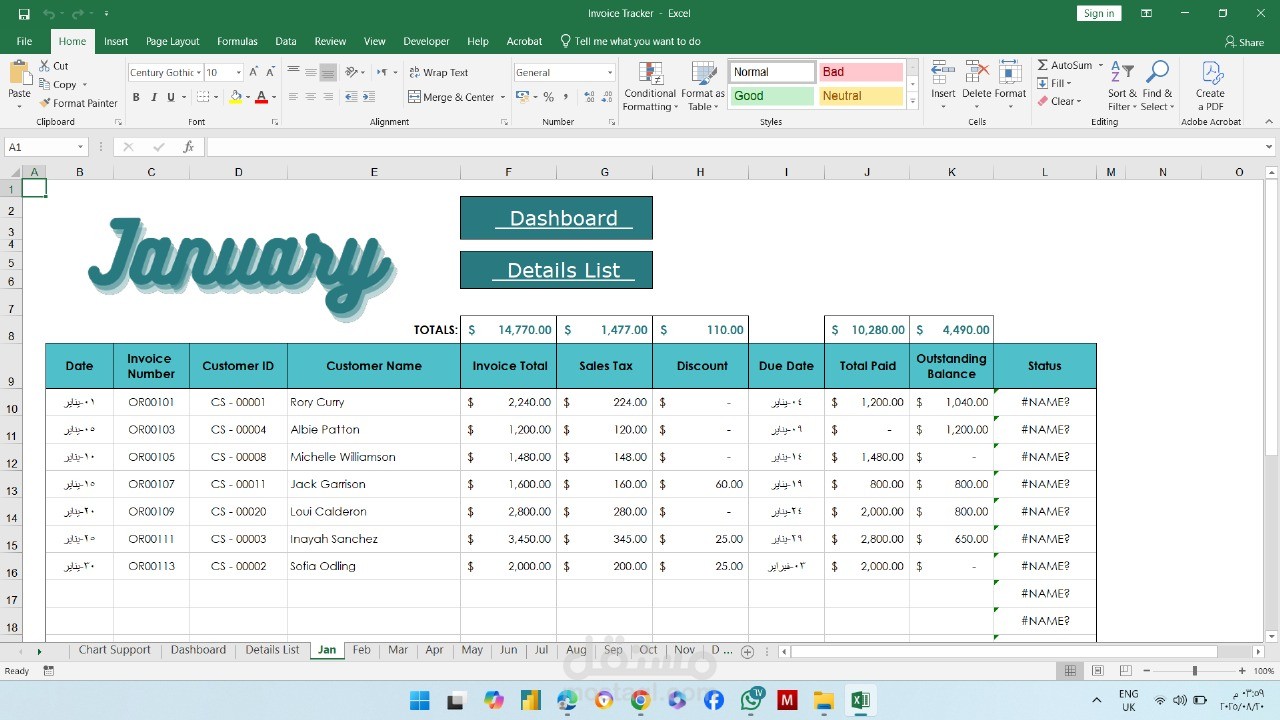Viewport: 1280px width, 720px height.
Task: Open Conditional Formatting icon in Styles
Action: [x=650, y=75]
